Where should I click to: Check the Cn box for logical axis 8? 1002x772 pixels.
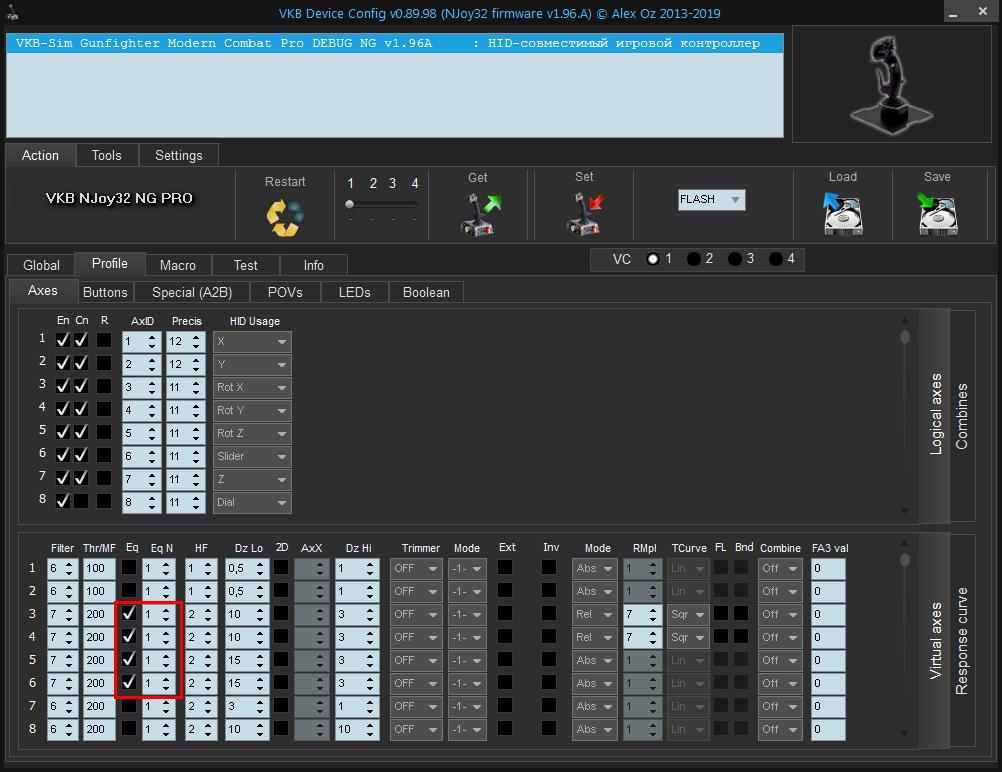coord(81,501)
